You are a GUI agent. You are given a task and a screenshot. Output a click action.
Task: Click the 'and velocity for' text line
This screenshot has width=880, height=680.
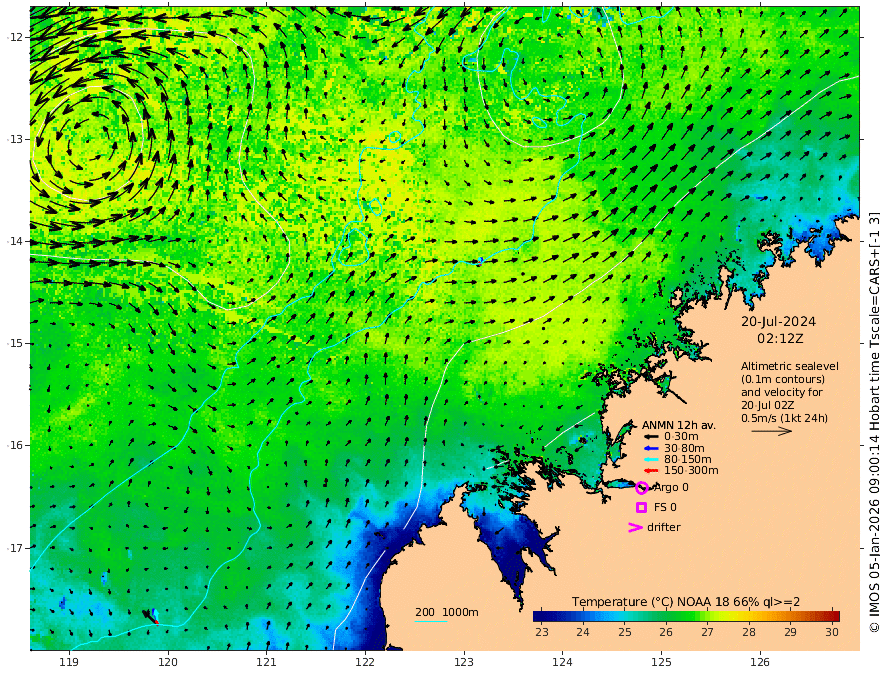point(781,392)
